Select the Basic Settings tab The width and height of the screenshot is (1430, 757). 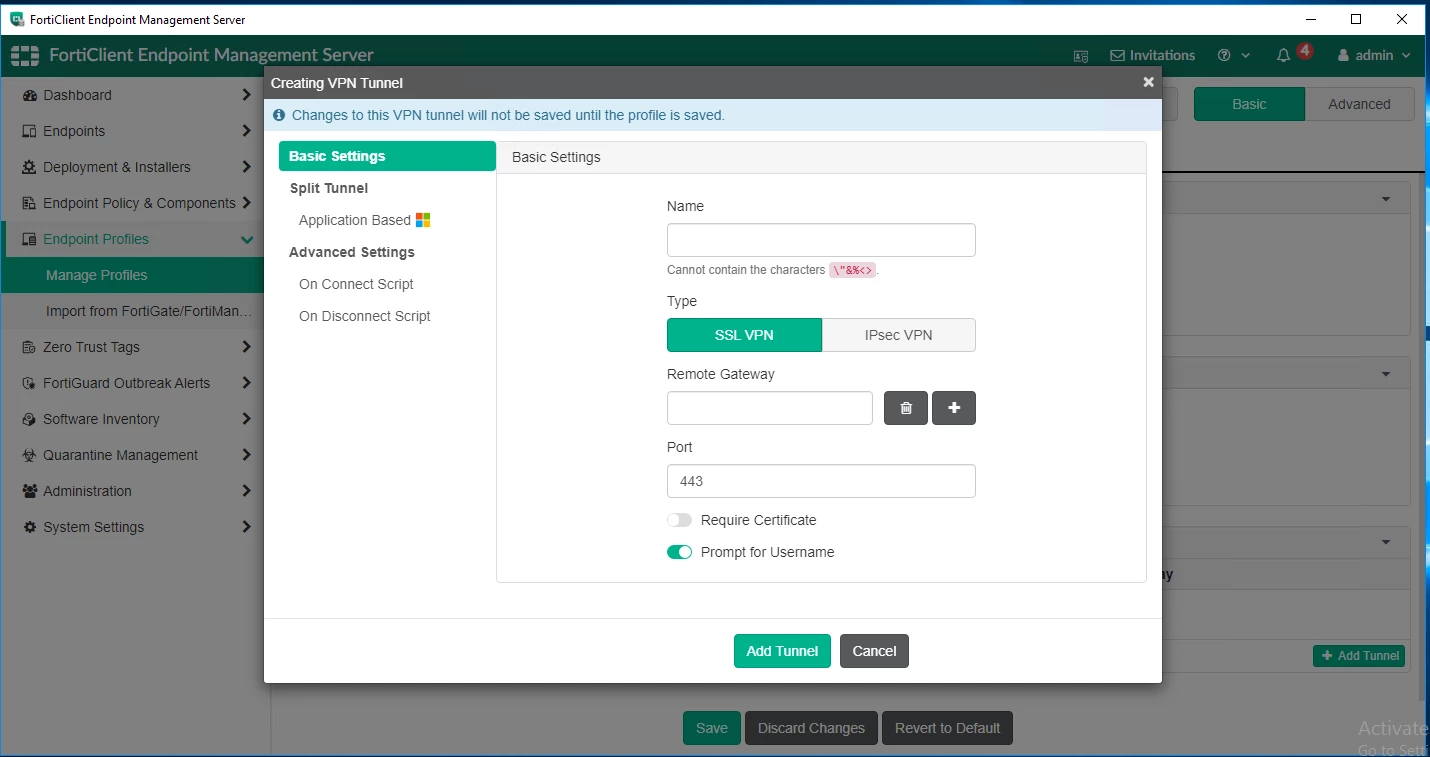pos(387,156)
